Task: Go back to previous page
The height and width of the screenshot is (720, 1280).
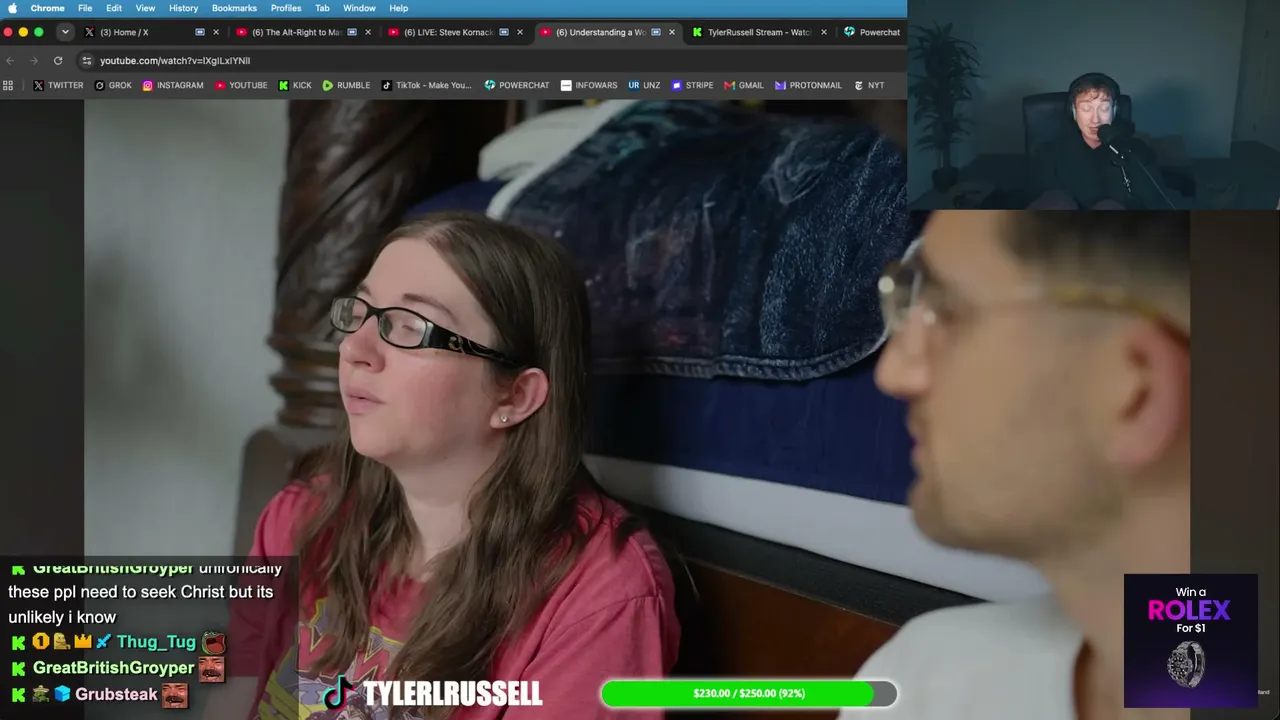Action: (x=10, y=60)
